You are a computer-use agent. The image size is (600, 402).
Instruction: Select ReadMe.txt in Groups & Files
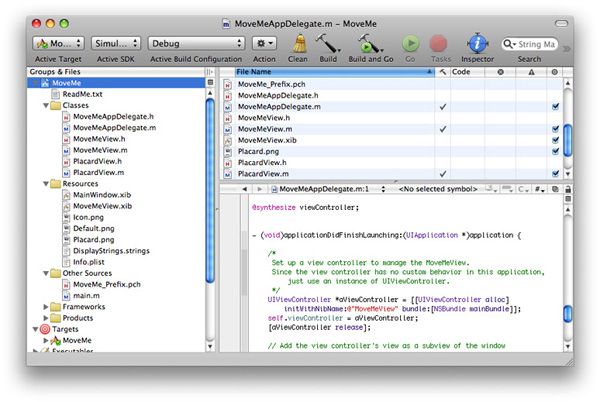82,94
